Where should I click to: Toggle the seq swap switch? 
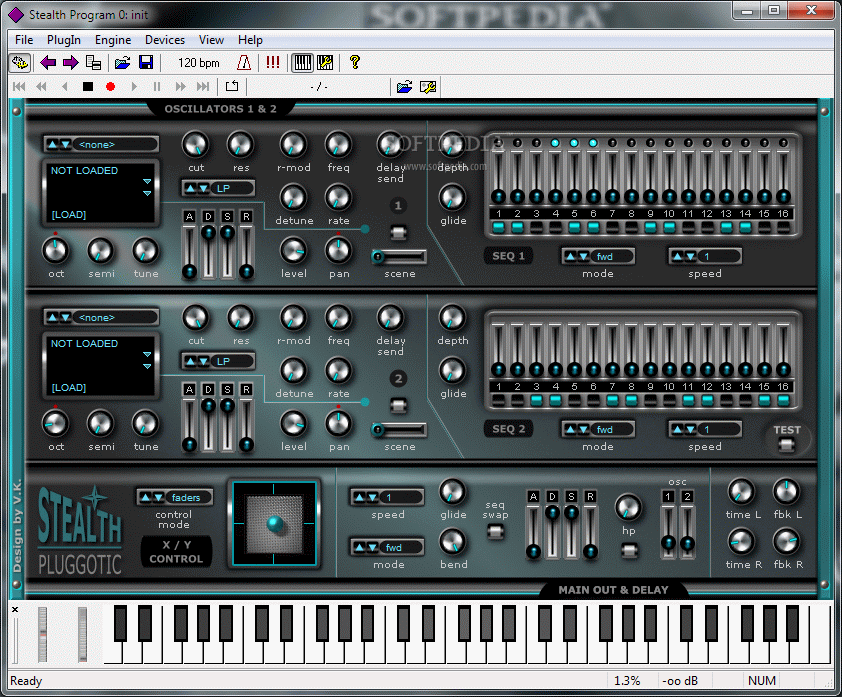tap(495, 532)
